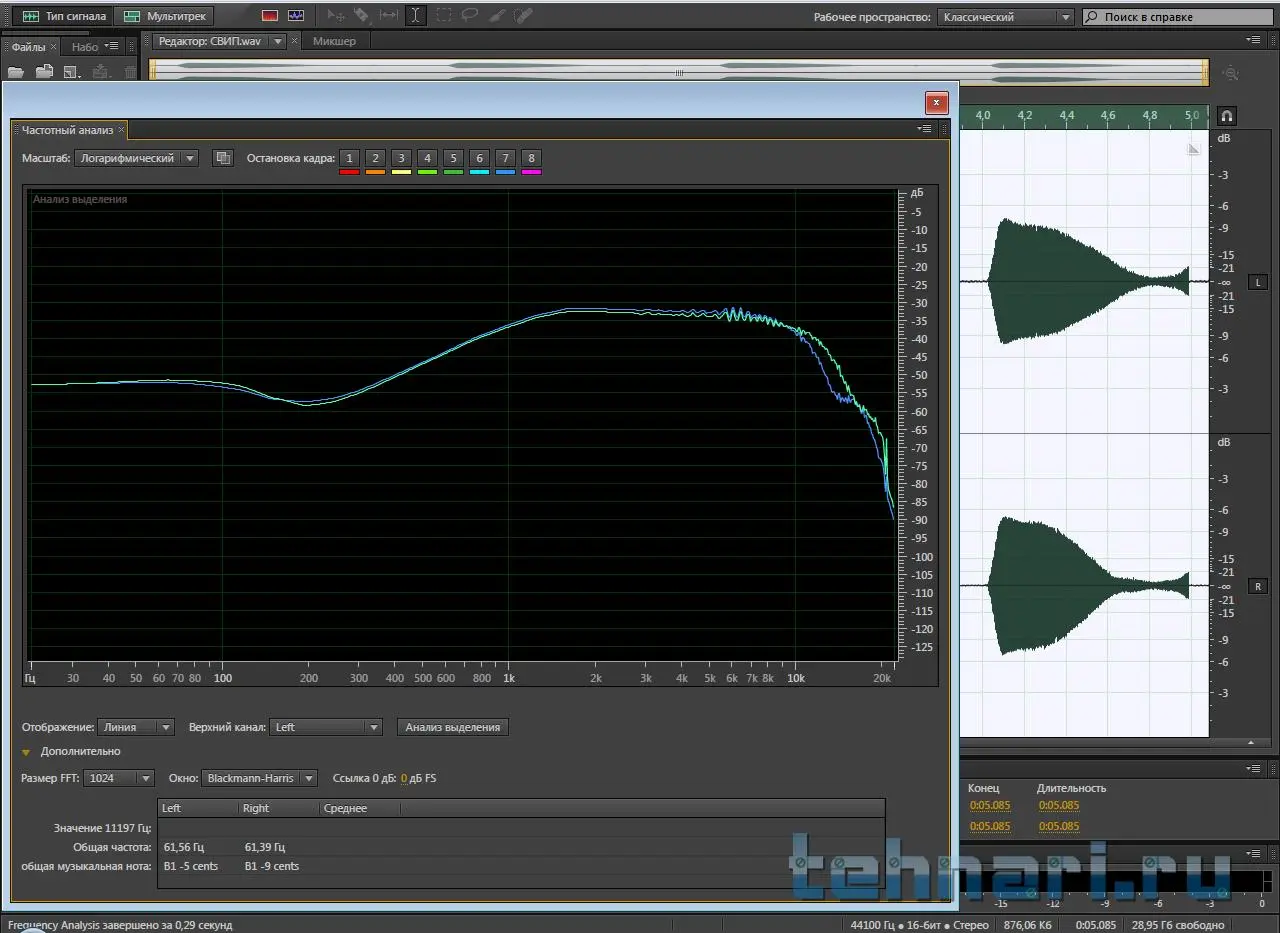The height and width of the screenshot is (933, 1280).
Task: Show the spectral pitch display icon
Action: tap(296, 16)
